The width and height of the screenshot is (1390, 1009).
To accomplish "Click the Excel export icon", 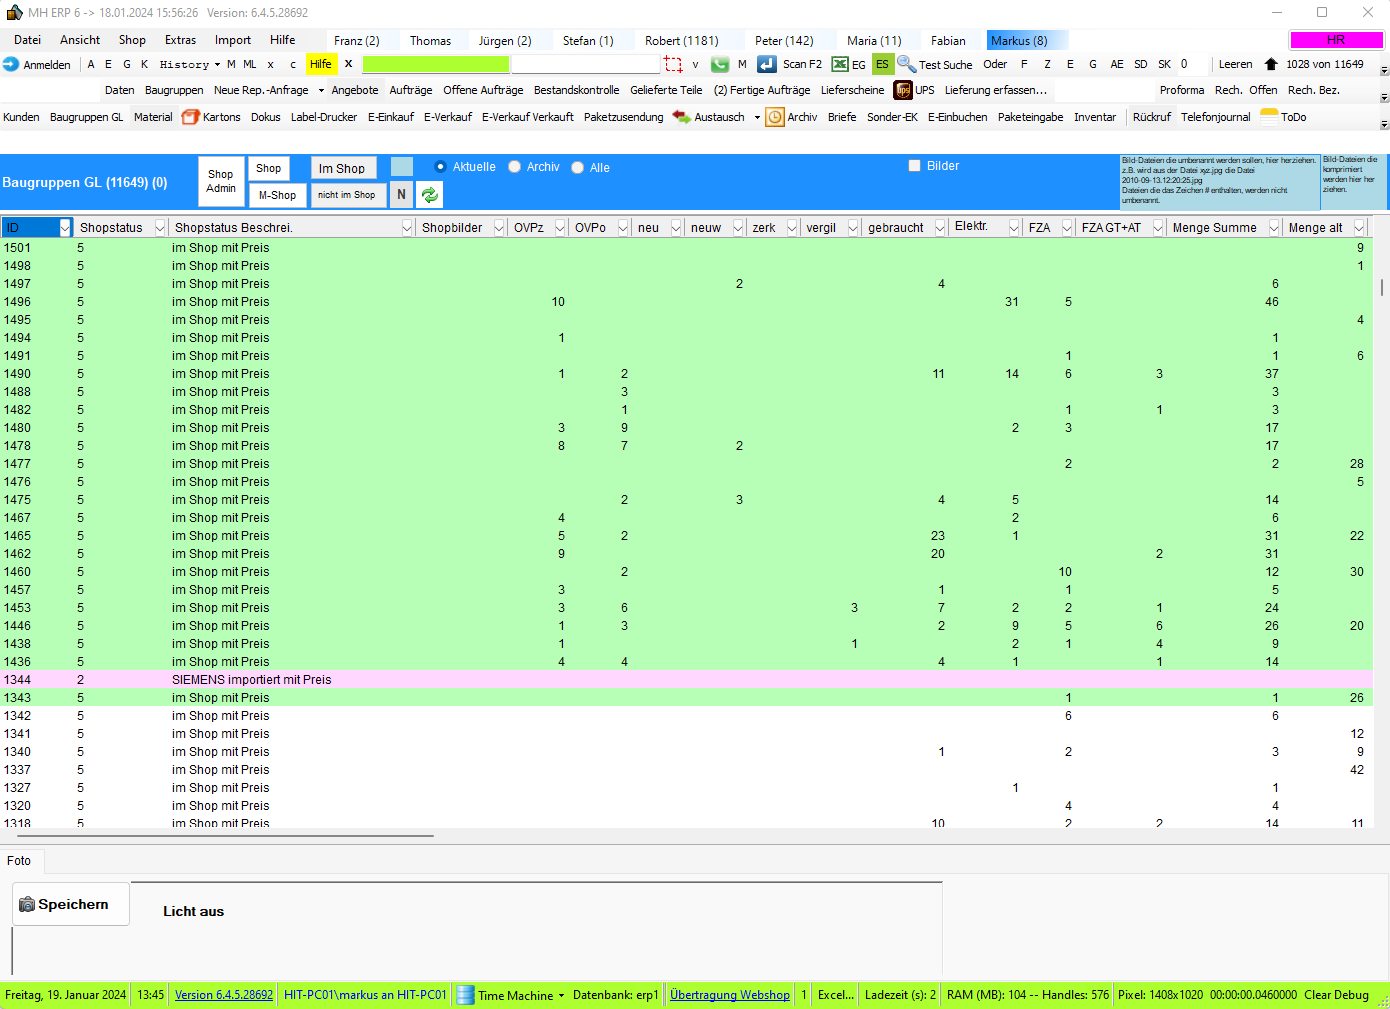I will [x=840, y=64].
